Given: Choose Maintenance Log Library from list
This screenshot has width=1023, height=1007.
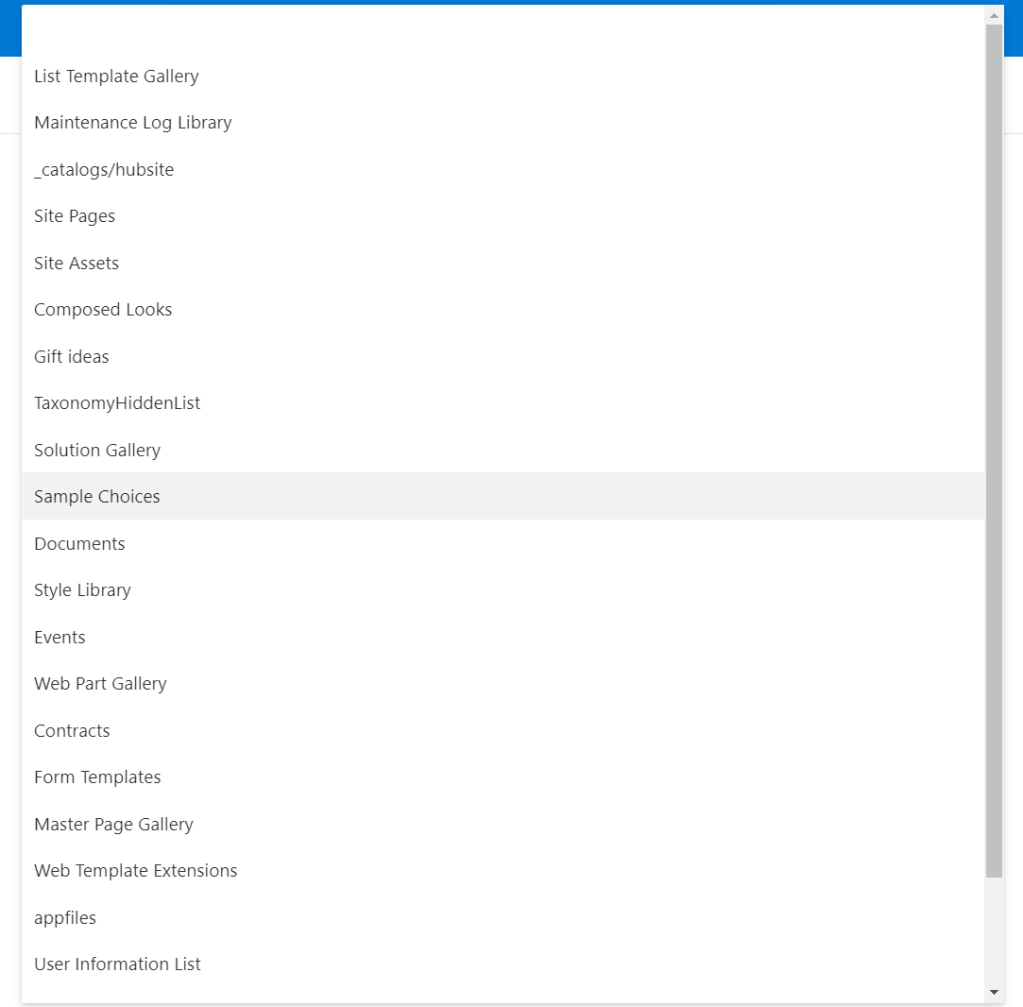Looking at the screenshot, I should [x=133, y=123].
